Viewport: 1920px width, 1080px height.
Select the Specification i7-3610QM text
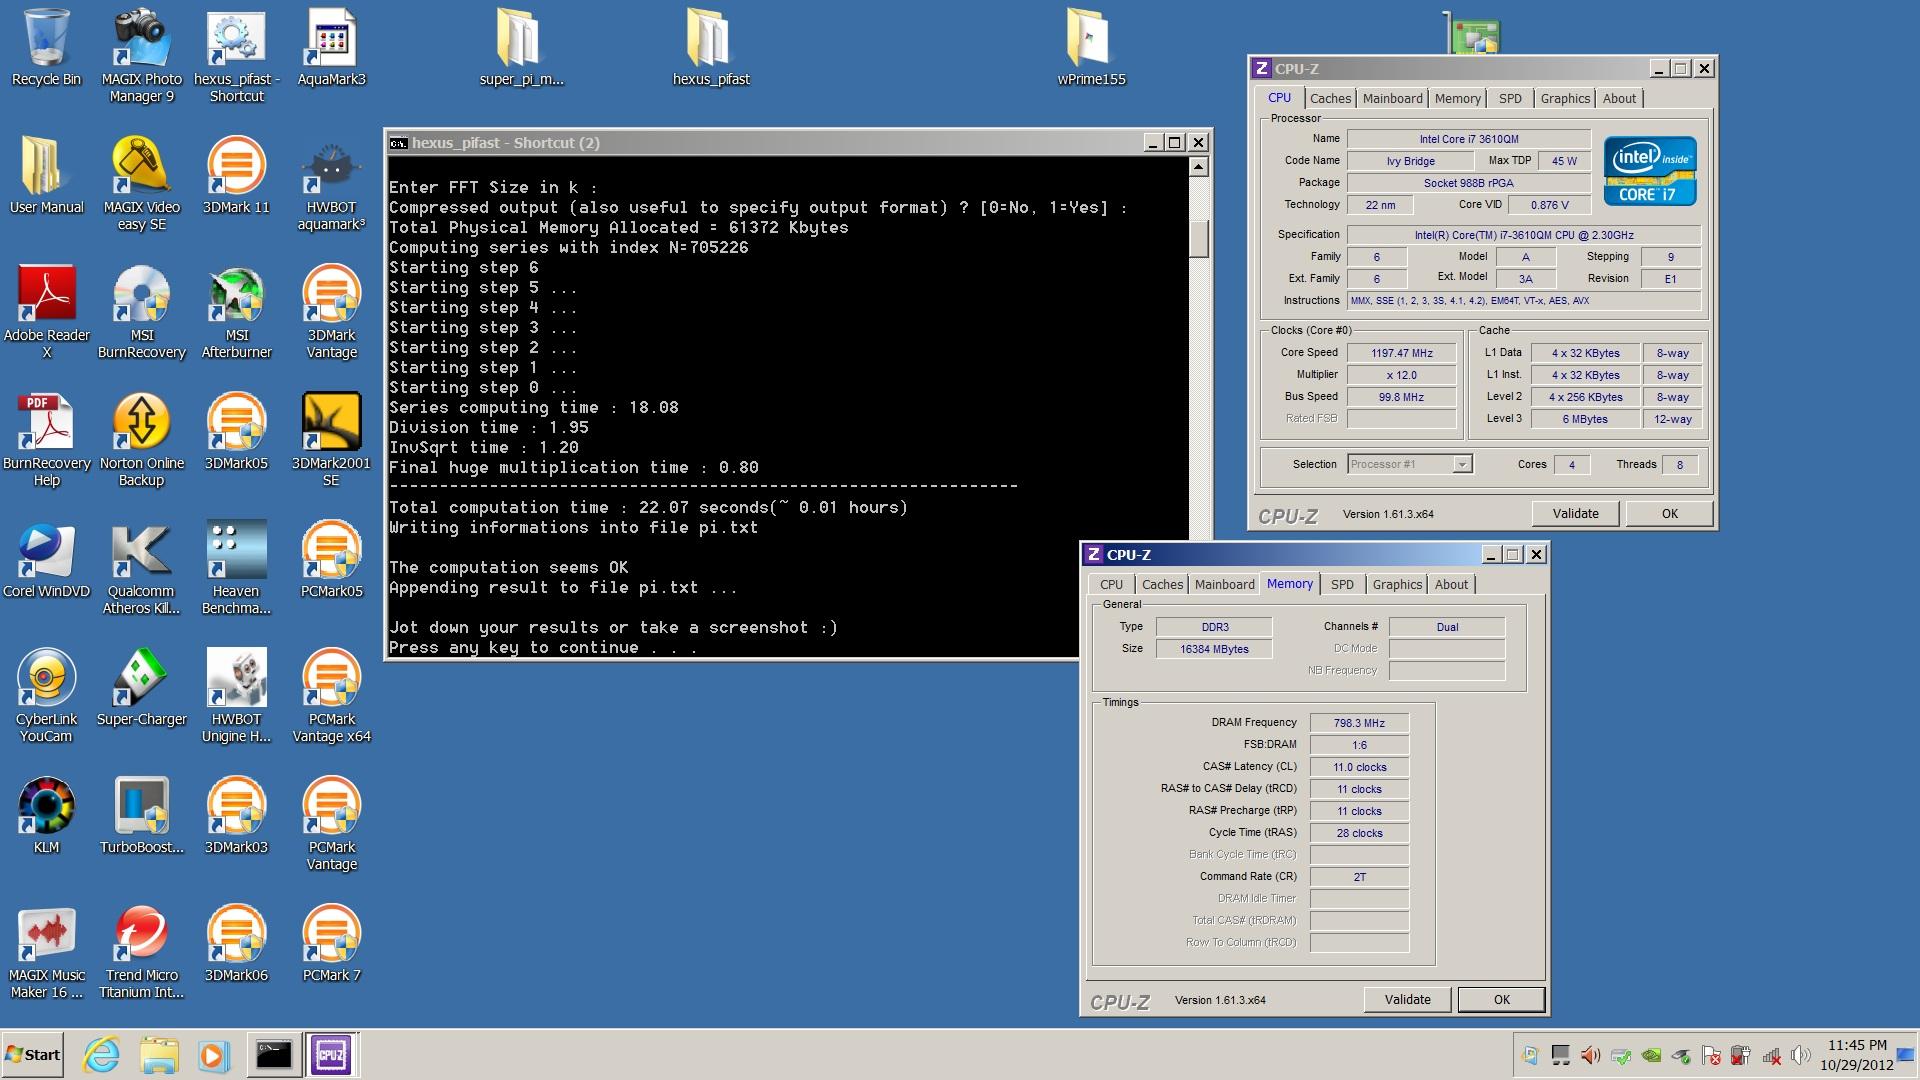pos(1523,235)
